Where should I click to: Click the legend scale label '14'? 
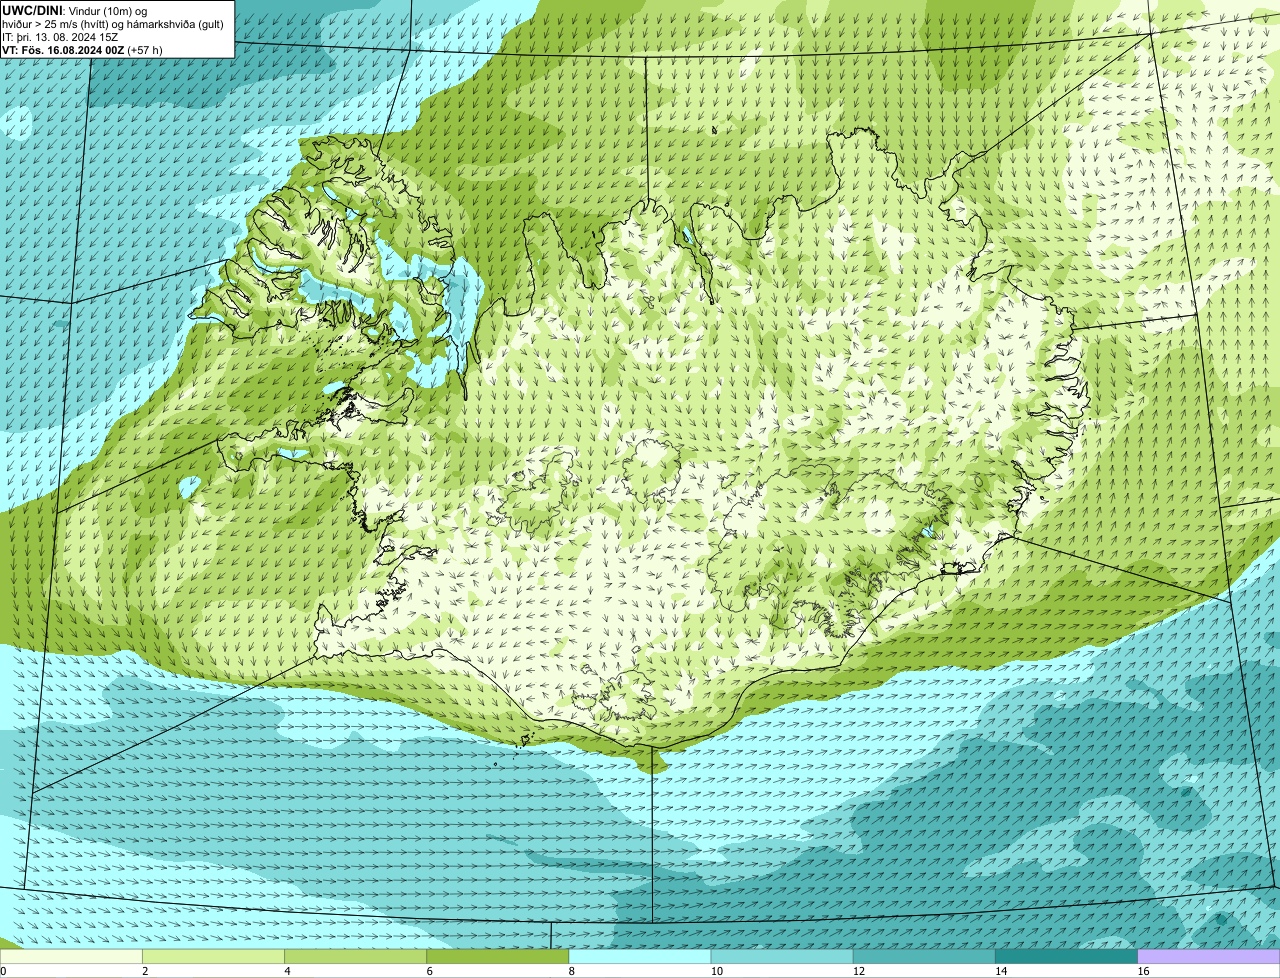pos(1001,971)
